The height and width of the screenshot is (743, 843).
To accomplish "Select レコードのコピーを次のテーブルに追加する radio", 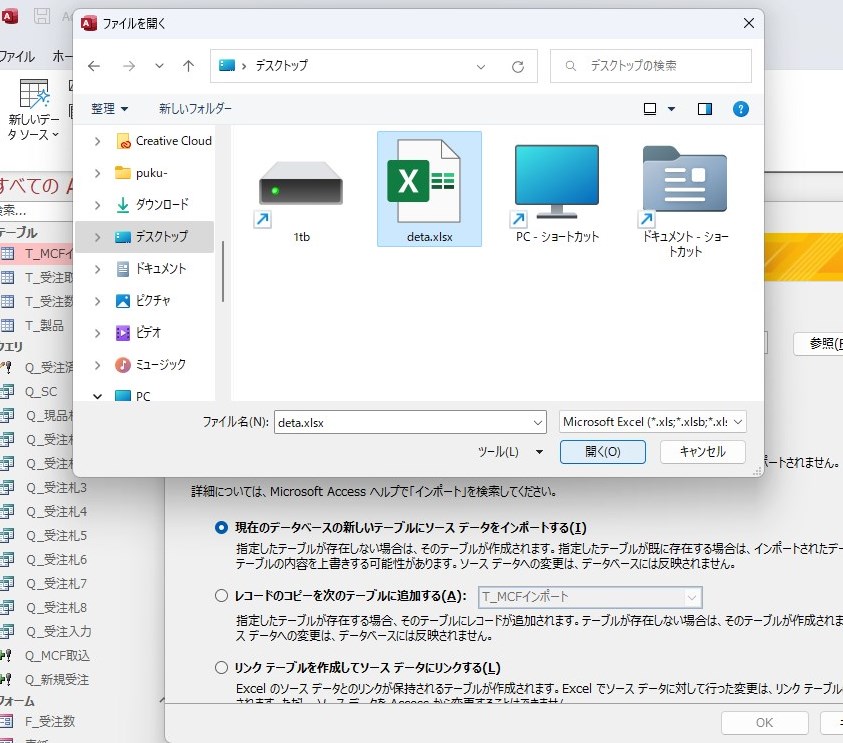I will coord(221,596).
